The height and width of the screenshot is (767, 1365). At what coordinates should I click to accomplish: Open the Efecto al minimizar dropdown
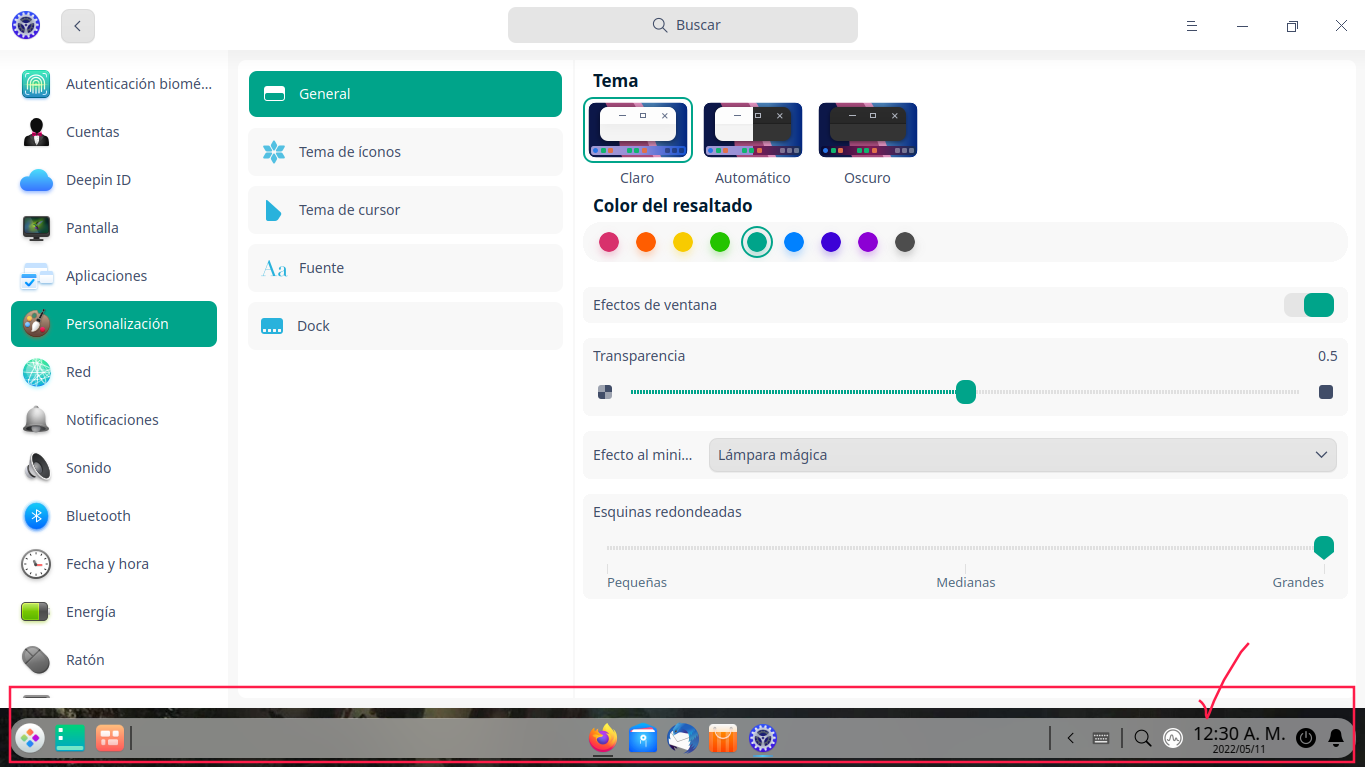[x=1022, y=455]
